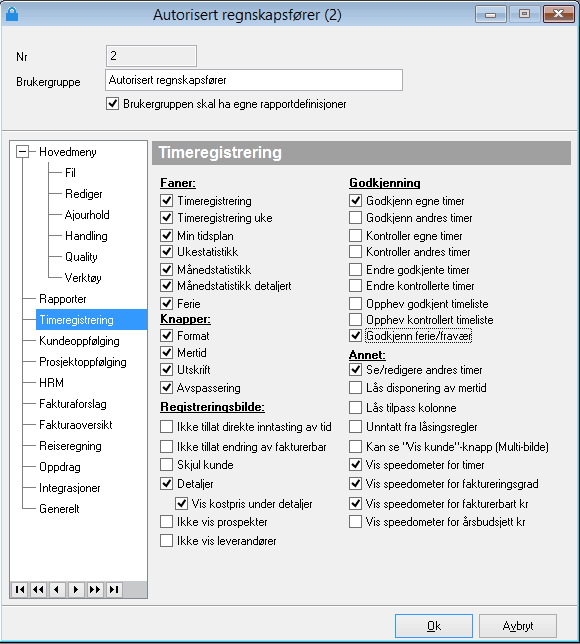Open Prosjektoppfølging section
The width and height of the screenshot is (580, 644).
click(x=83, y=362)
